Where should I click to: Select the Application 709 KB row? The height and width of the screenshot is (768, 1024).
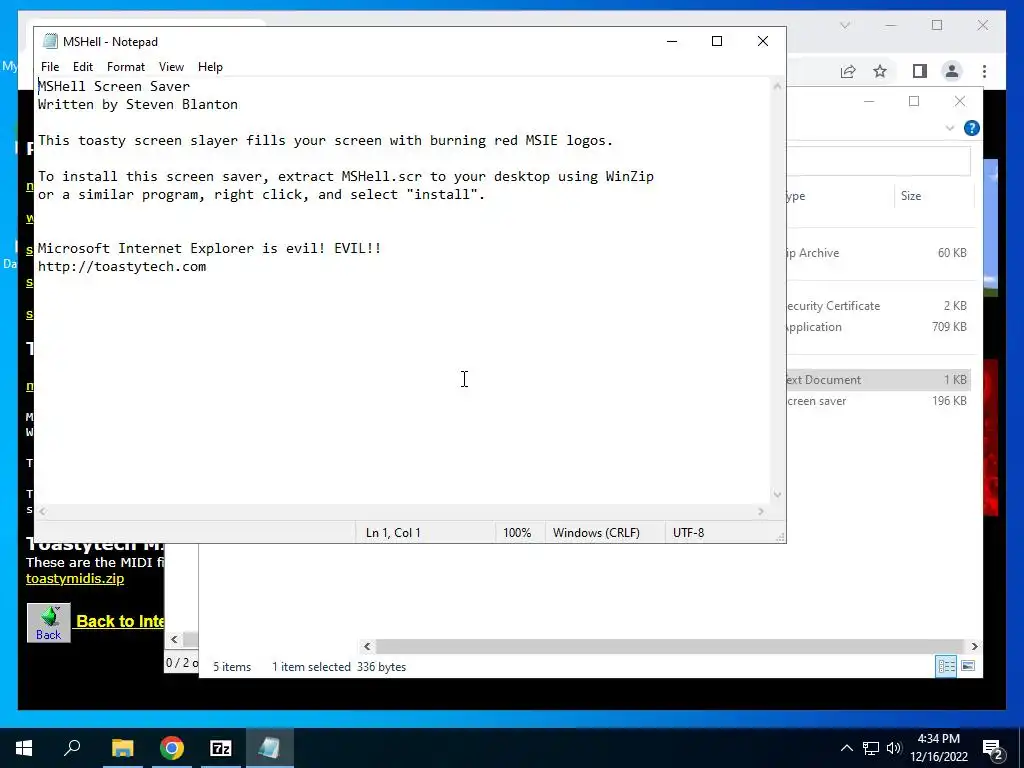[879, 327]
